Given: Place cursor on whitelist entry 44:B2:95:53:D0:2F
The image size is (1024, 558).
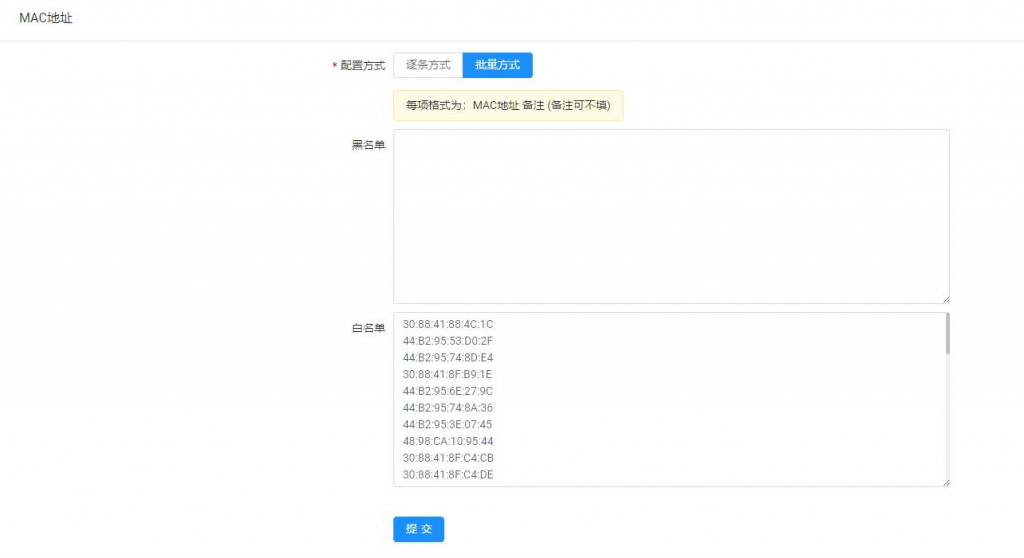Looking at the screenshot, I should coord(448,341).
